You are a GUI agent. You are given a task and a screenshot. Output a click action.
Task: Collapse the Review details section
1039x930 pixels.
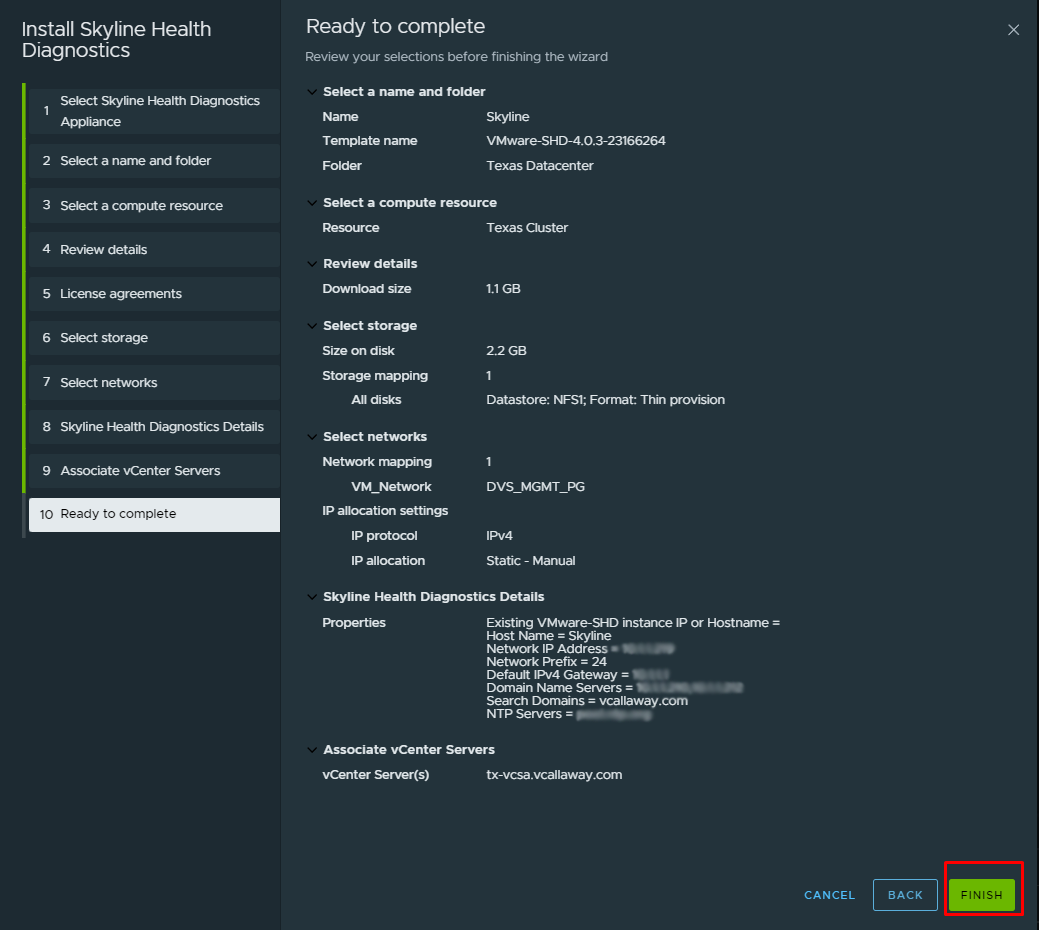pyautogui.click(x=312, y=264)
